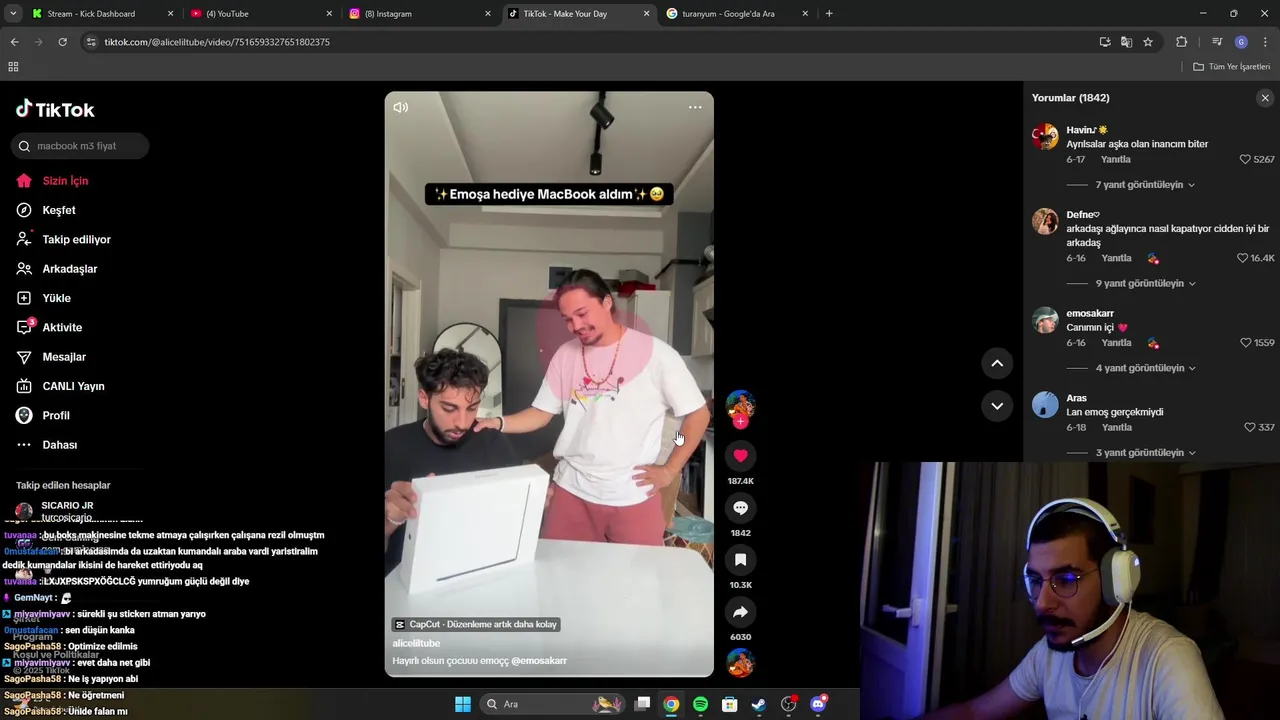The width and height of the screenshot is (1280, 720).
Task: Bookmark the video to favorites
Action: 740,560
